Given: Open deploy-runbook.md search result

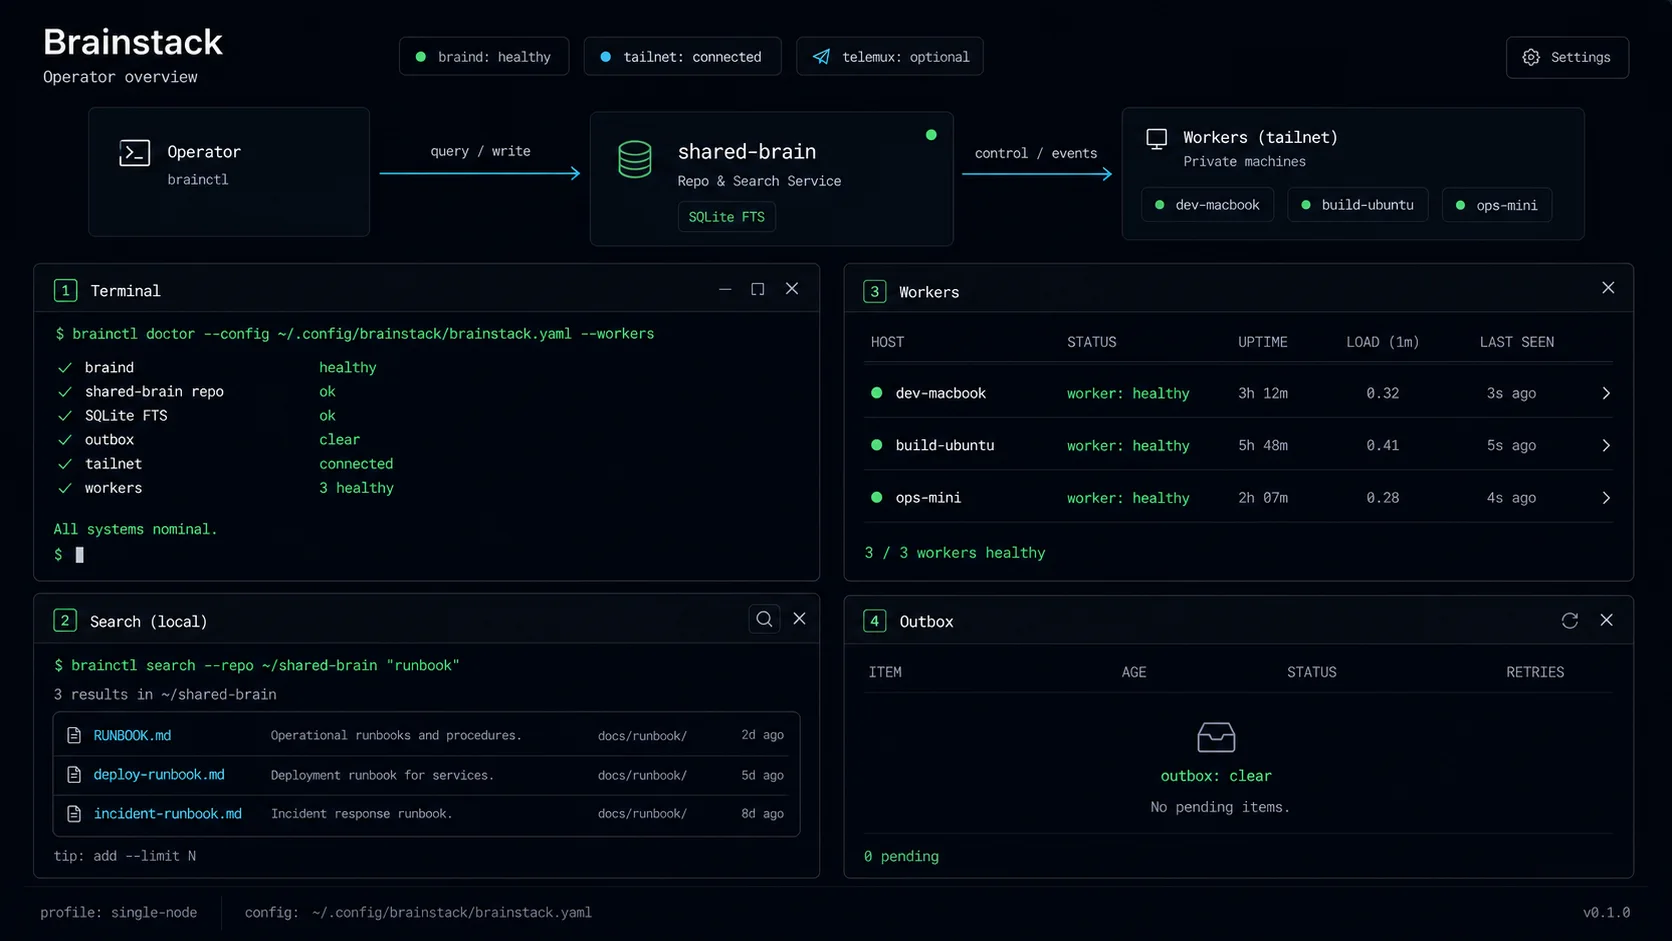Looking at the screenshot, I should pyautogui.click(x=159, y=775).
